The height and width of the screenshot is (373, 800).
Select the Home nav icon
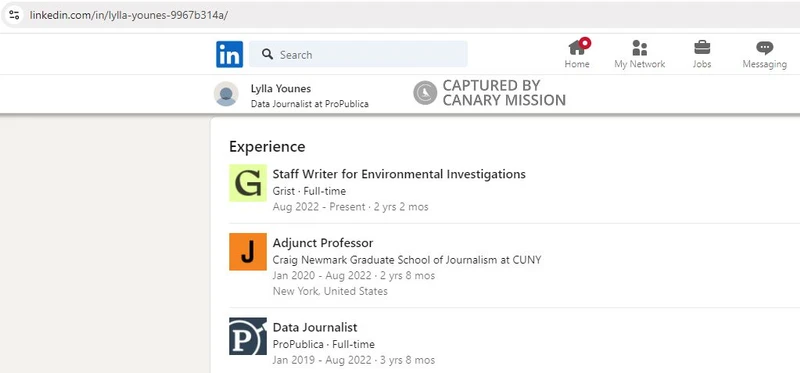(x=577, y=47)
